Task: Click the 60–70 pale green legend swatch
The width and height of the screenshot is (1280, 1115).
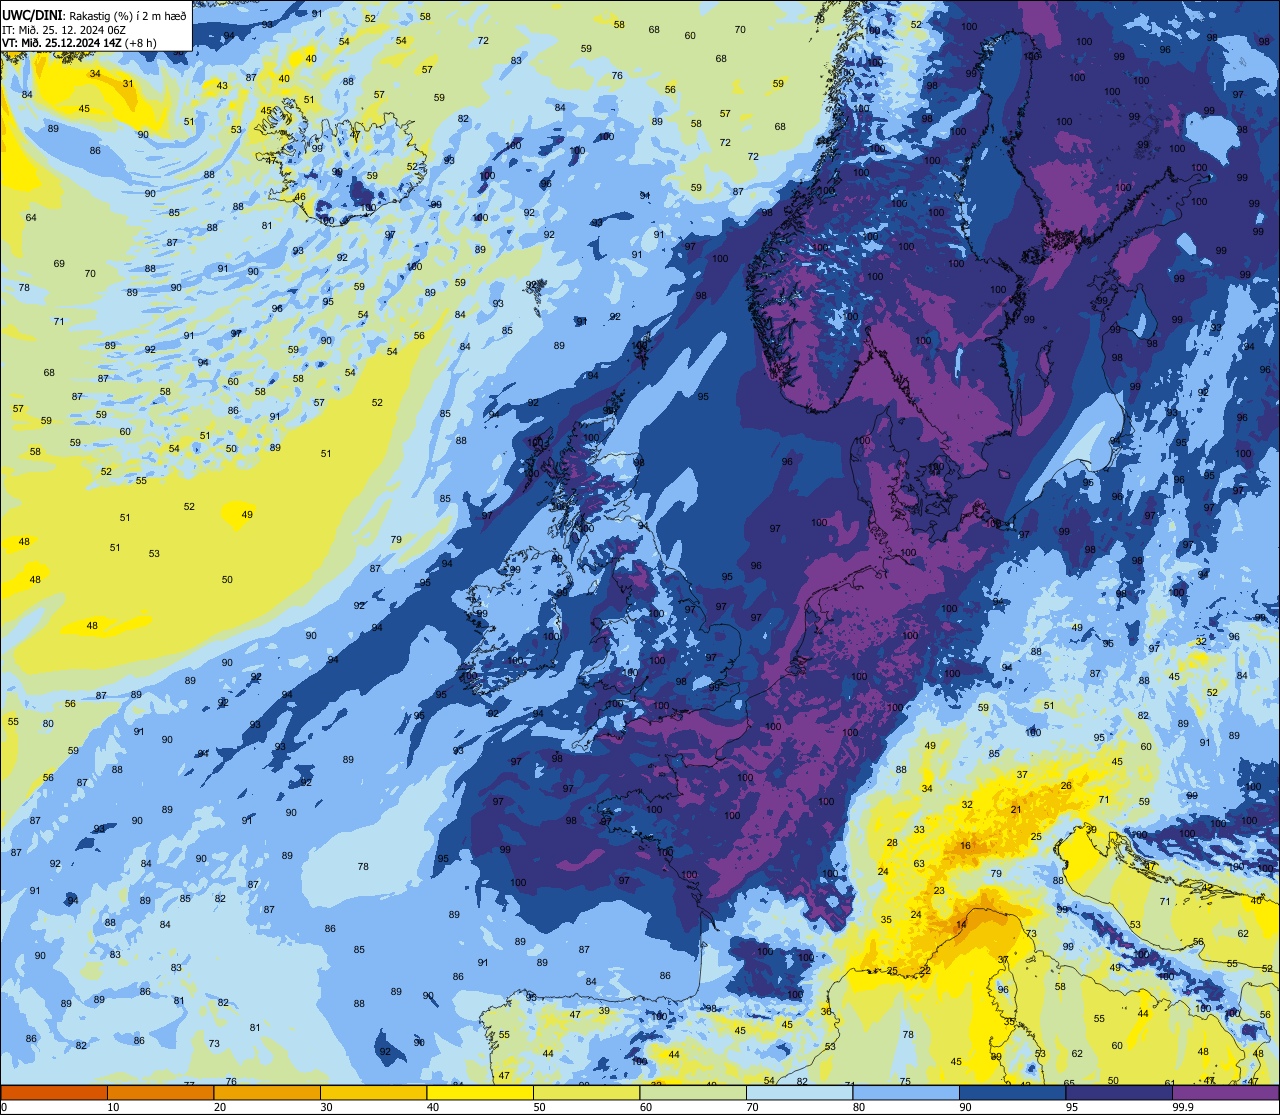Action: pyautogui.click(x=693, y=1092)
